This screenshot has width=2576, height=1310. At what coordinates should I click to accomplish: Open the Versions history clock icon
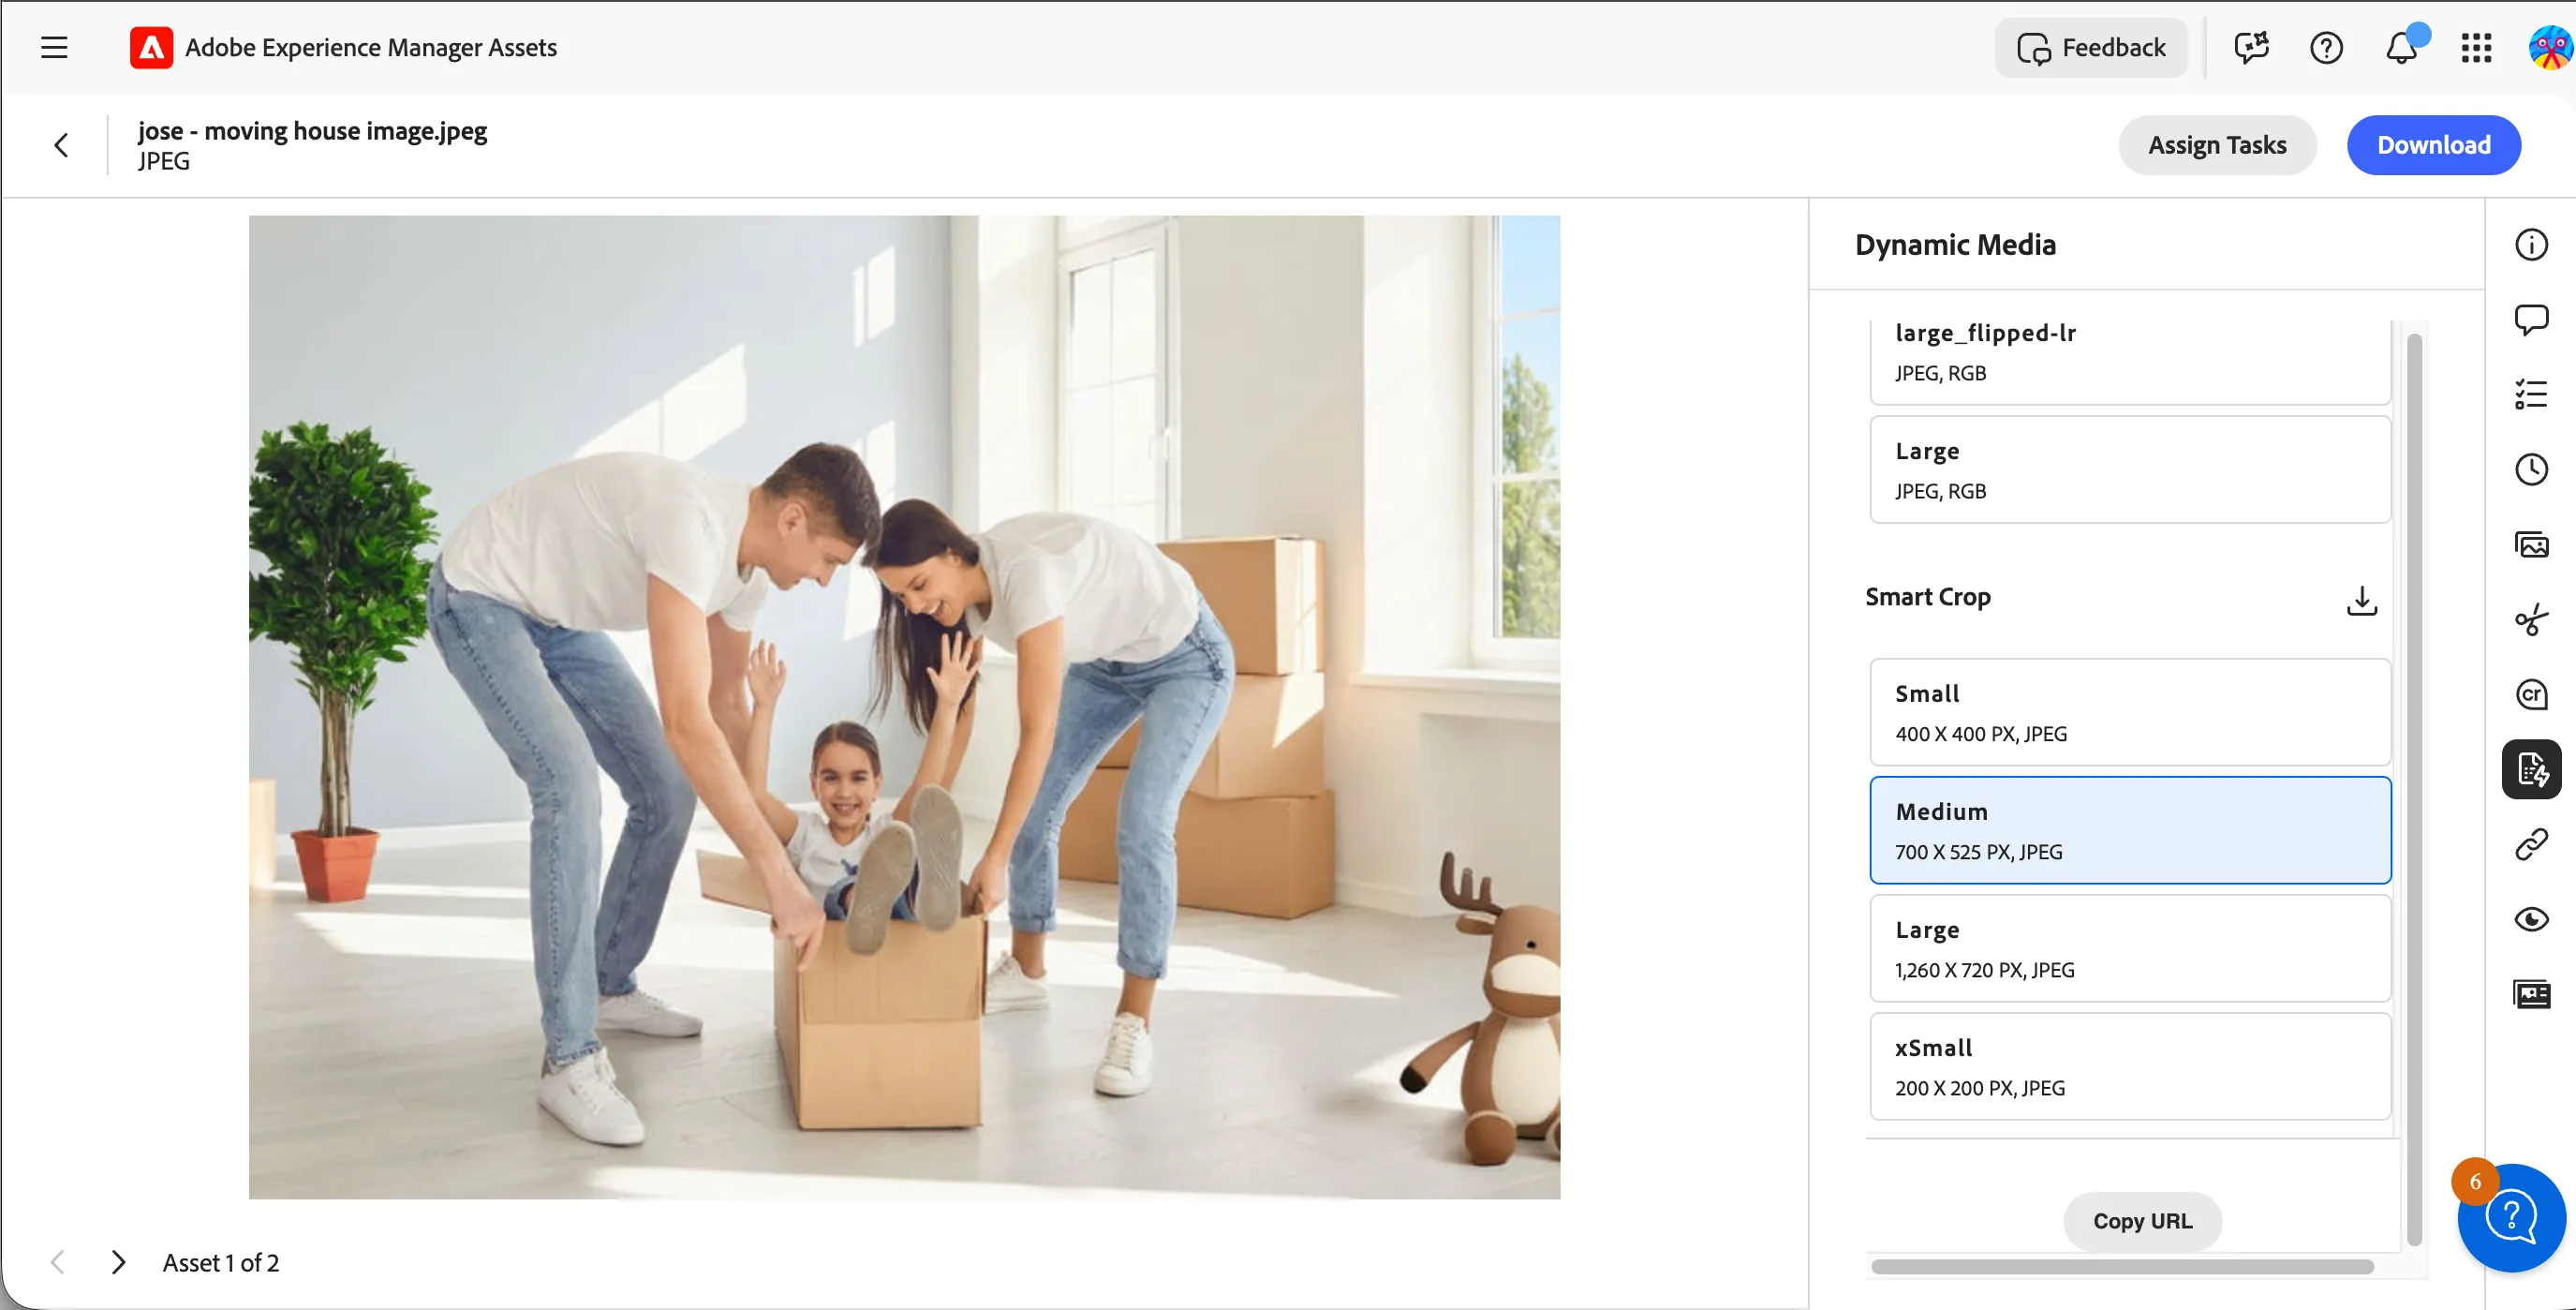pos(2531,470)
